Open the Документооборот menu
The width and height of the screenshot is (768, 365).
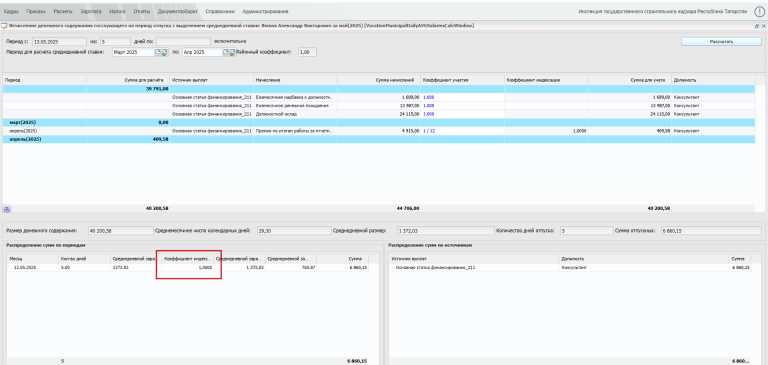pyautogui.click(x=178, y=11)
